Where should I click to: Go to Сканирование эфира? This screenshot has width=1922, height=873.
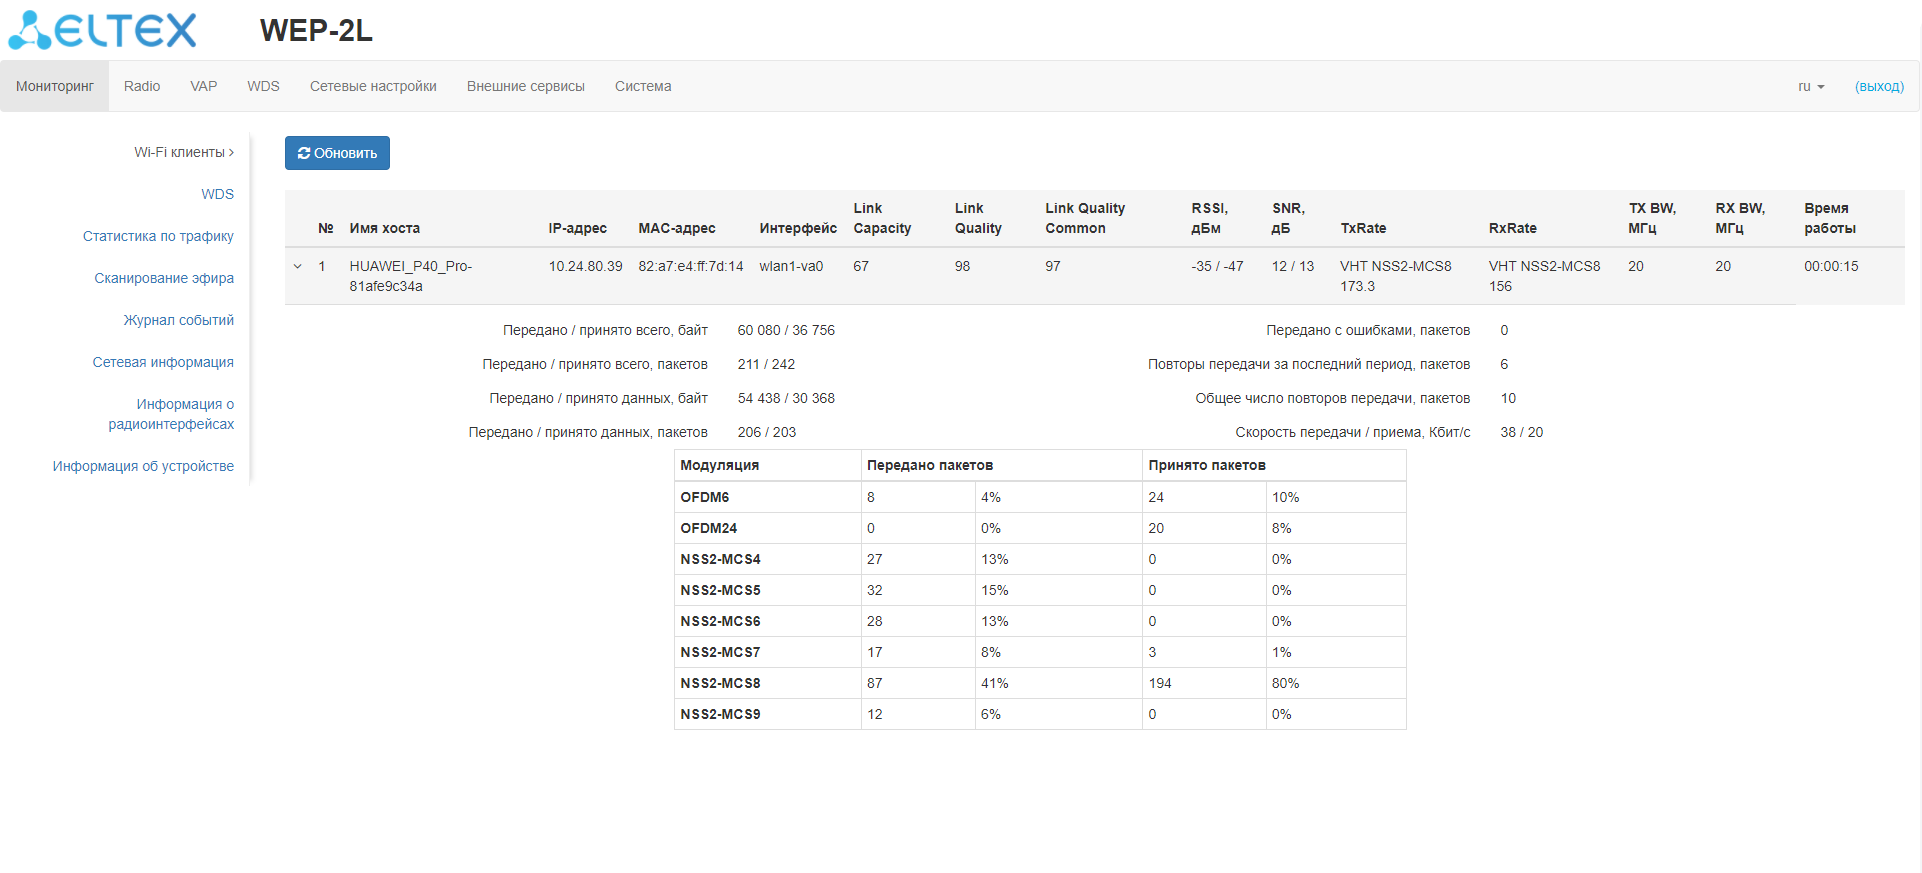tap(164, 279)
